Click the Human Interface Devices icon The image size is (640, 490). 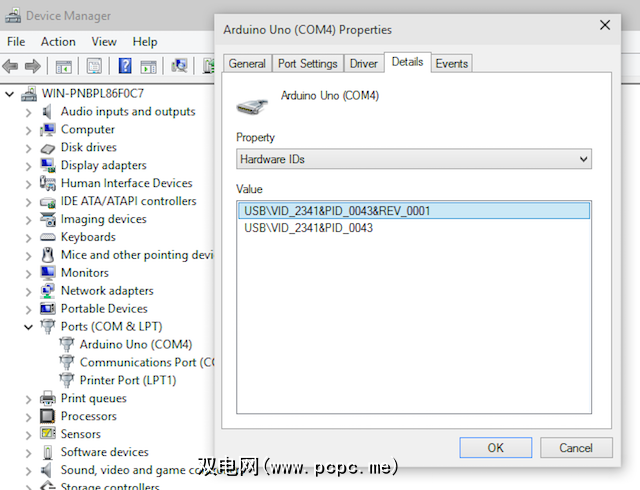[48, 183]
